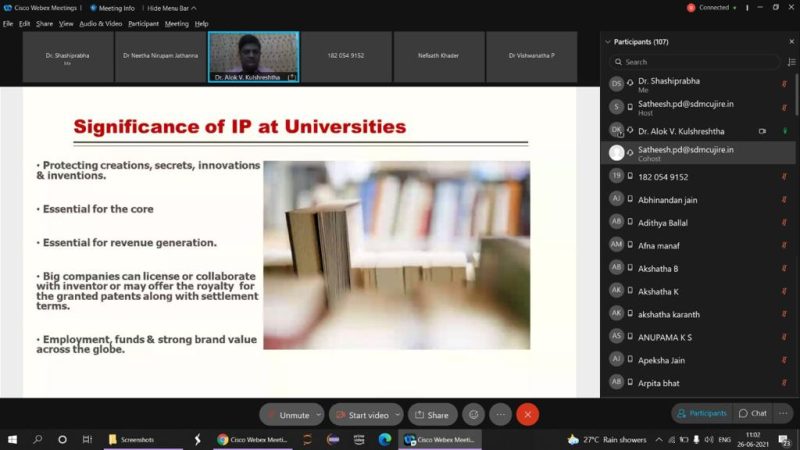
Task: Open More options in meeting controls
Action: (500, 414)
